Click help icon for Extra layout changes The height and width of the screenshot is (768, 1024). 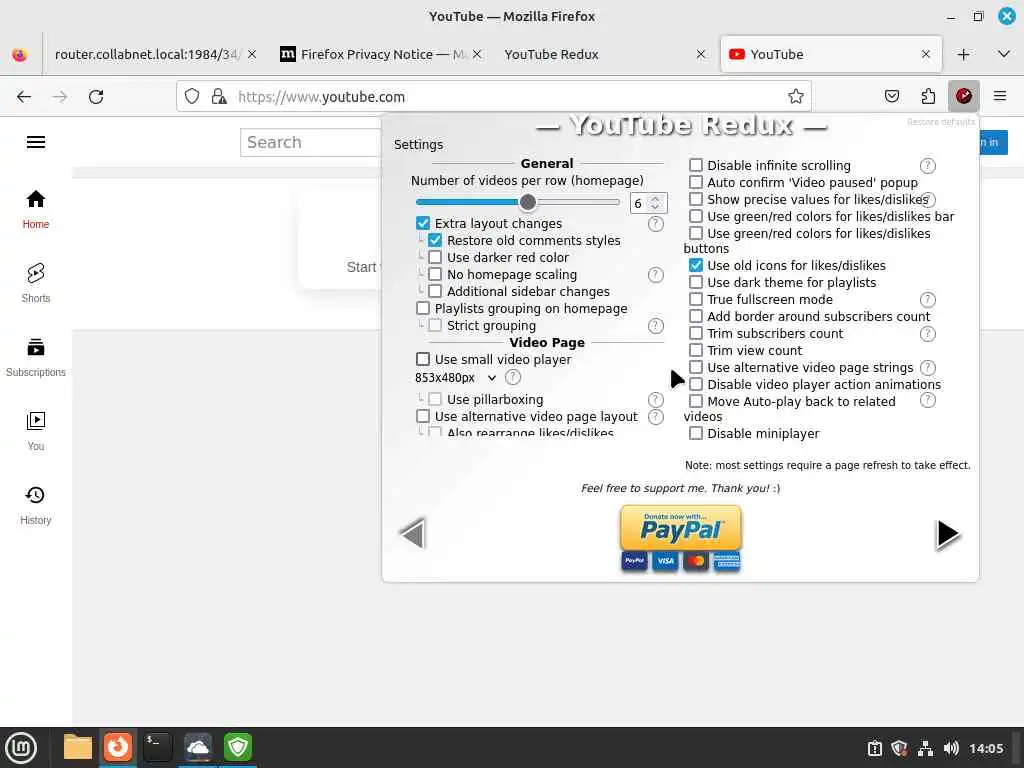point(656,224)
